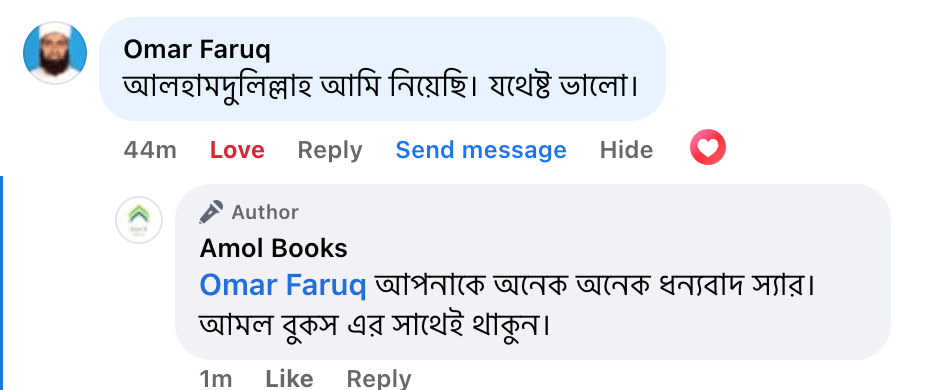Reply to the Amol Books comment
Viewport: 938px width, 390px height.
(x=379, y=379)
